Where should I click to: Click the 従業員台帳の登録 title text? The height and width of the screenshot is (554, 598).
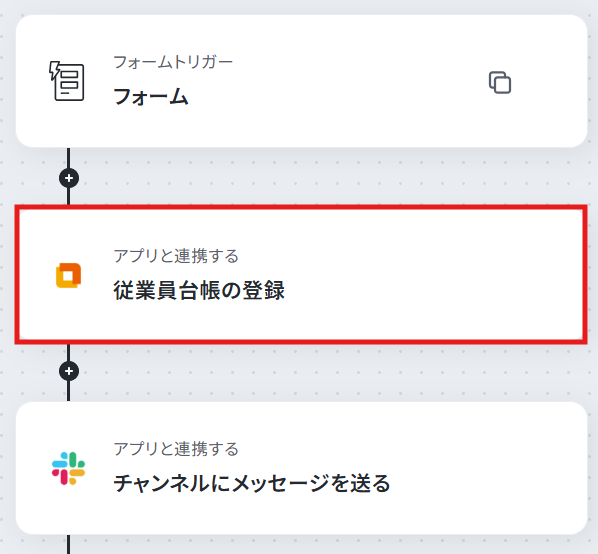click(x=199, y=290)
